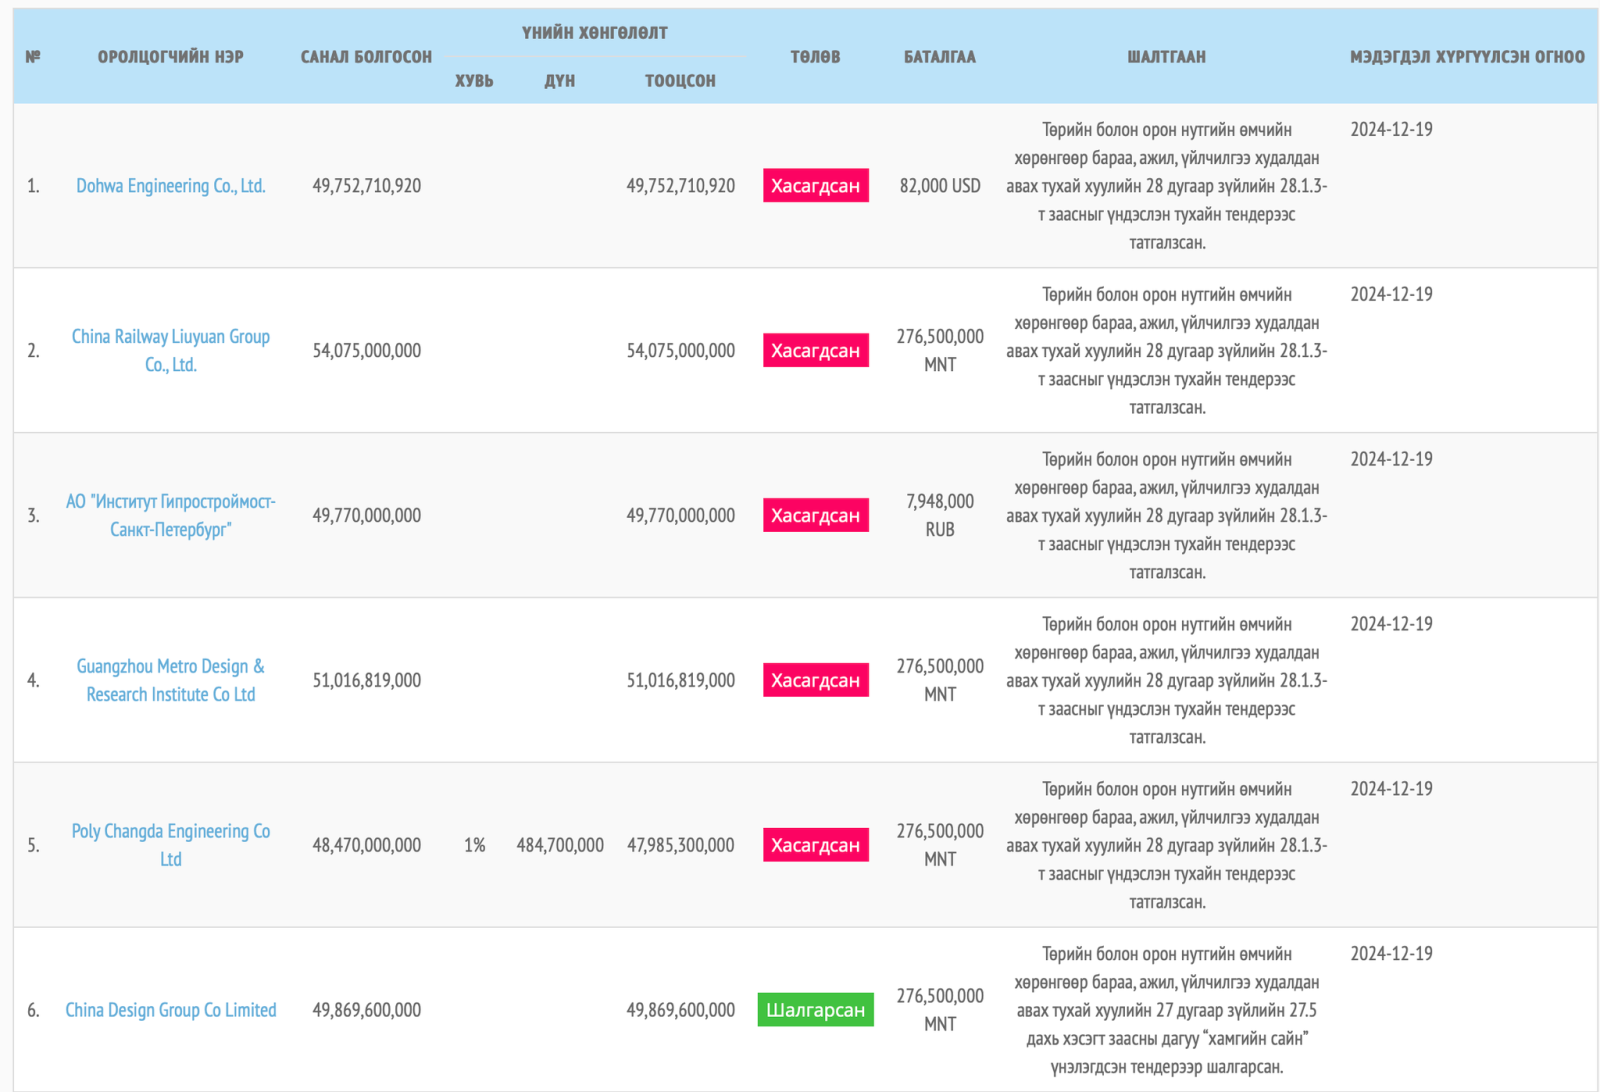Click the № column header
1600x1092 pixels.
tap(33, 57)
